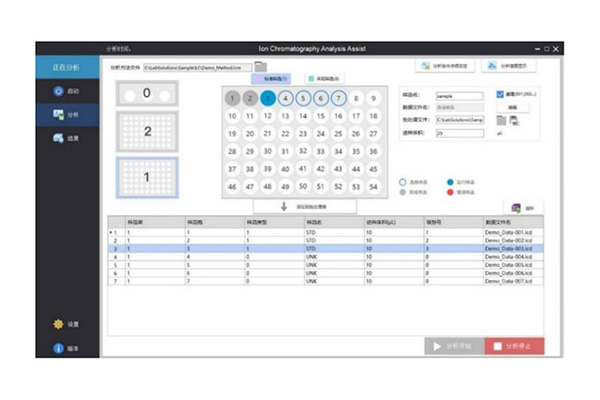Screen dimensions: 600x400
Task: Open the Results section in the sidebar
Action: (67, 138)
